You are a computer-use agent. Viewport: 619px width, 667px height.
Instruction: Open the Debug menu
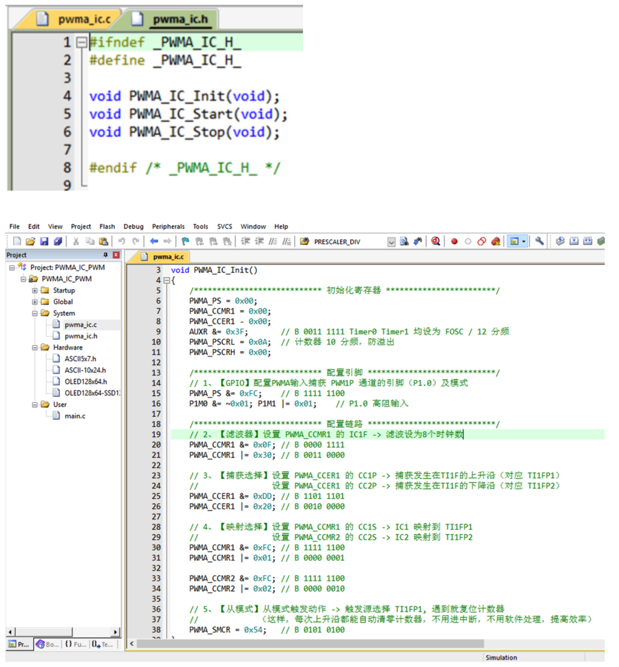[x=134, y=226]
